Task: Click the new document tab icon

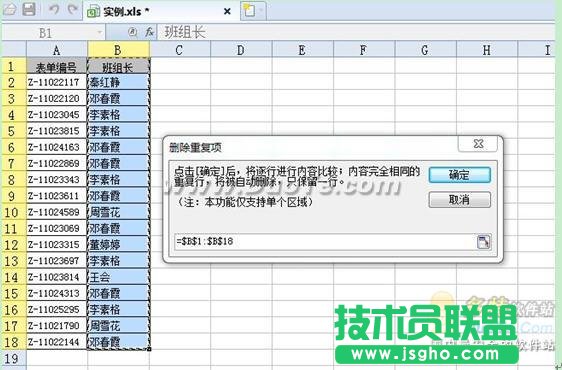Action: pyautogui.click(x=249, y=10)
